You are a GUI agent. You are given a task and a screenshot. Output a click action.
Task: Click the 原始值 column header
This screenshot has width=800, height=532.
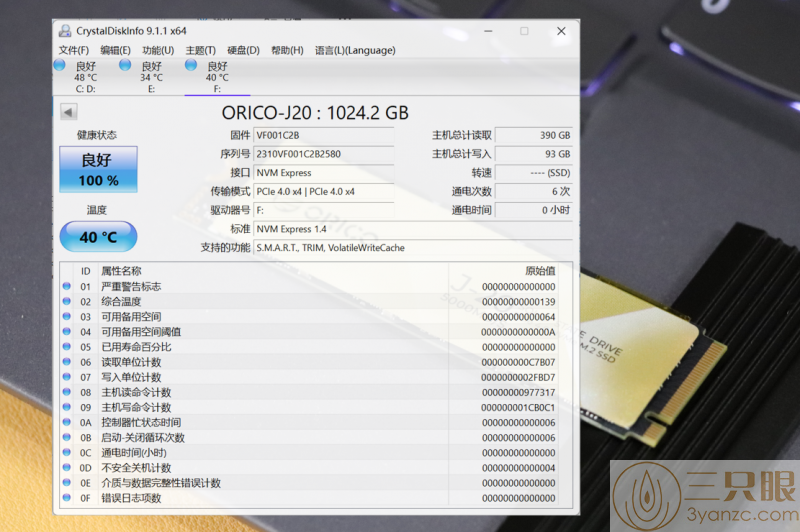click(x=540, y=271)
